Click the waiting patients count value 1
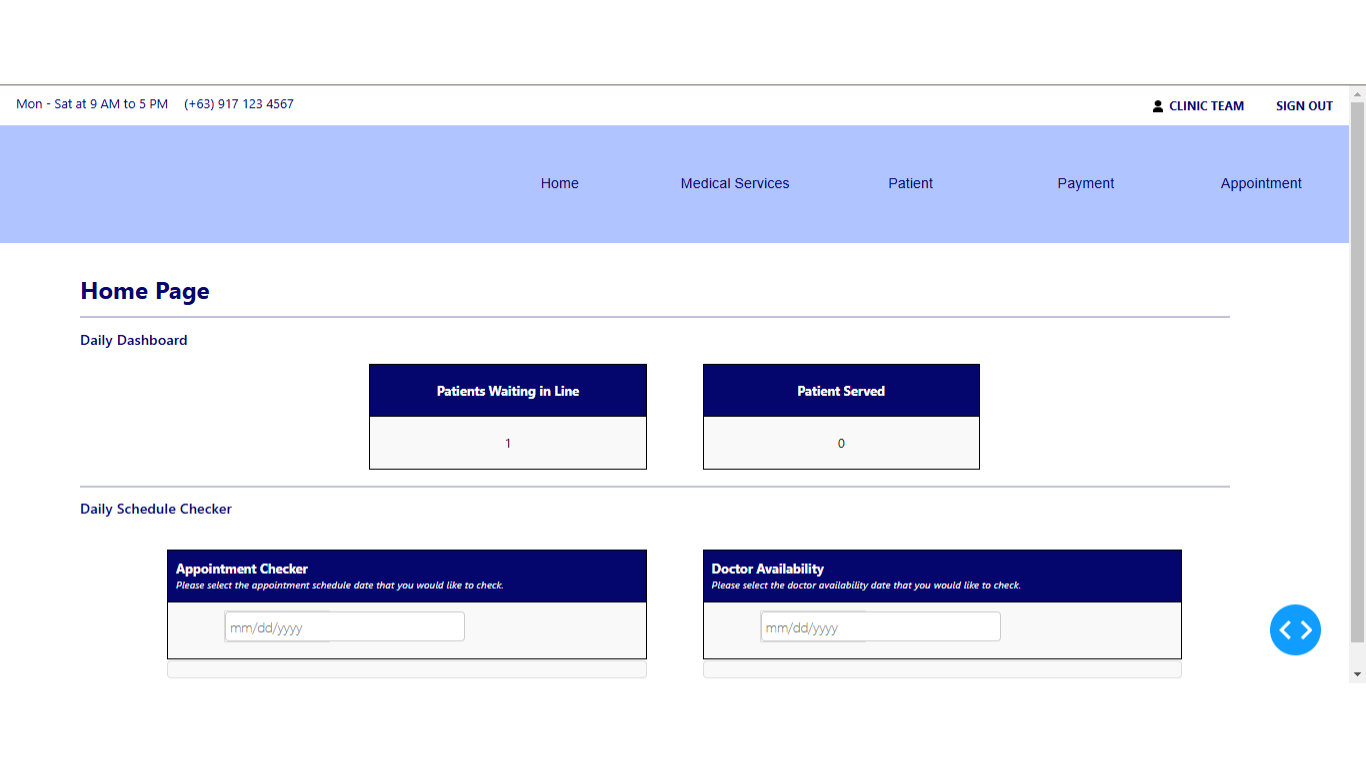 pos(508,443)
